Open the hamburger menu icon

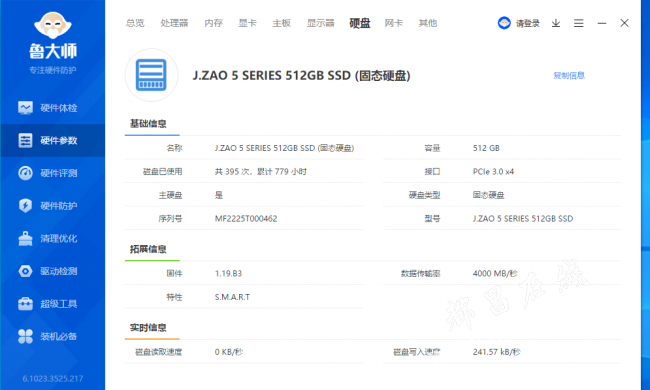coord(579,23)
